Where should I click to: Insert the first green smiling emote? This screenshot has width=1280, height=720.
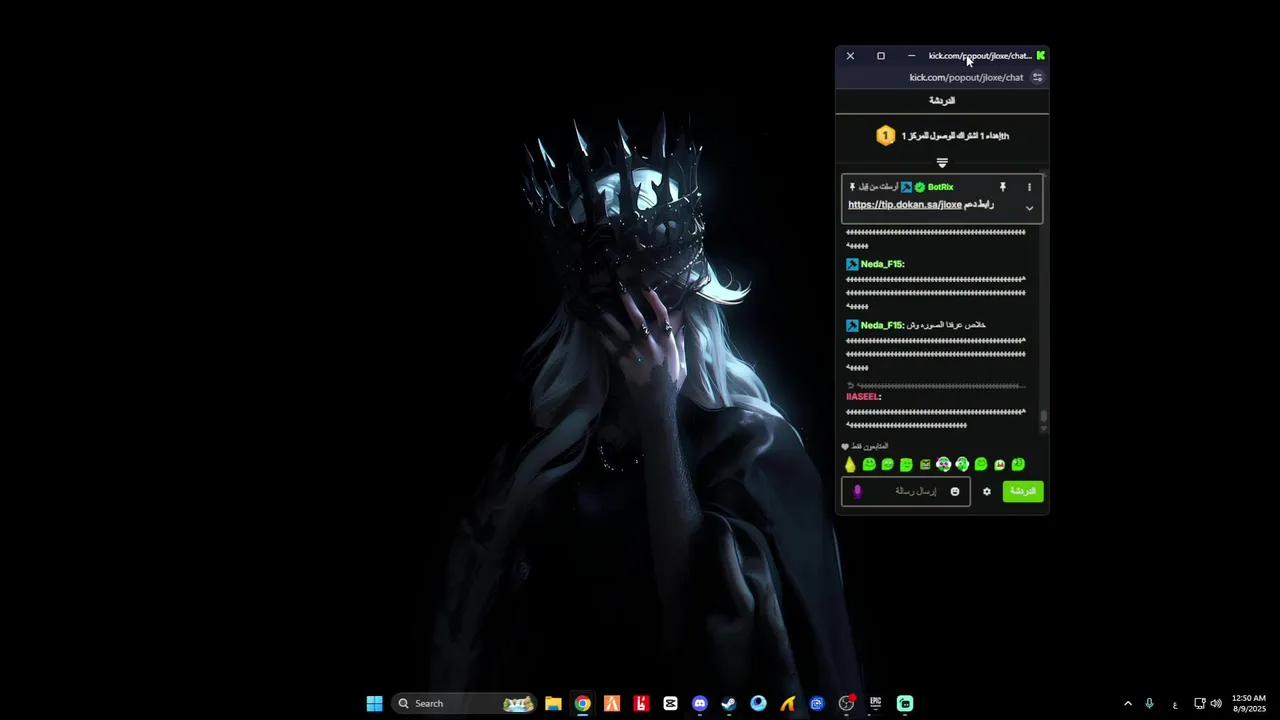coord(869,464)
